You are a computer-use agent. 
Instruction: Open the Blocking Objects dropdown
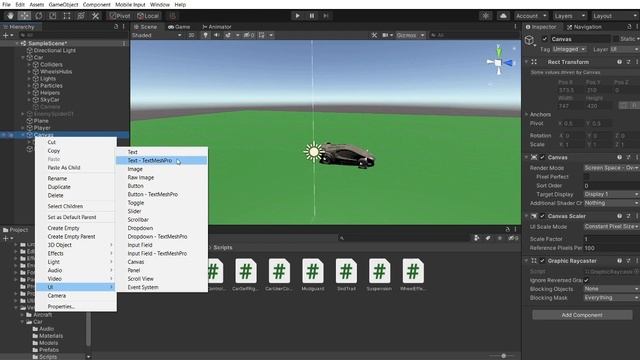pos(611,289)
